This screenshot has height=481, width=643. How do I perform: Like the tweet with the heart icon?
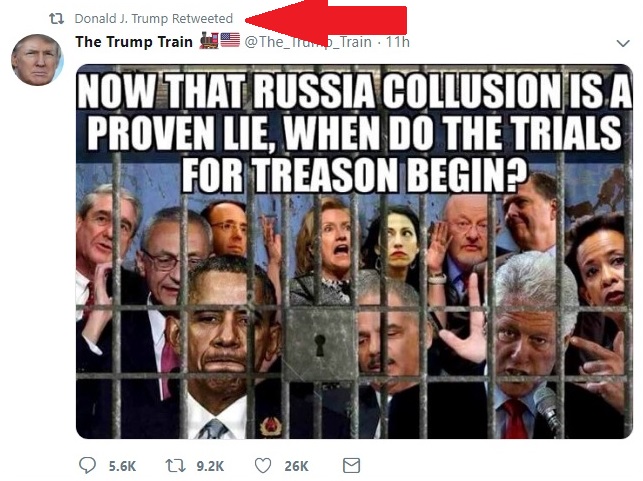[x=263, y=466]
